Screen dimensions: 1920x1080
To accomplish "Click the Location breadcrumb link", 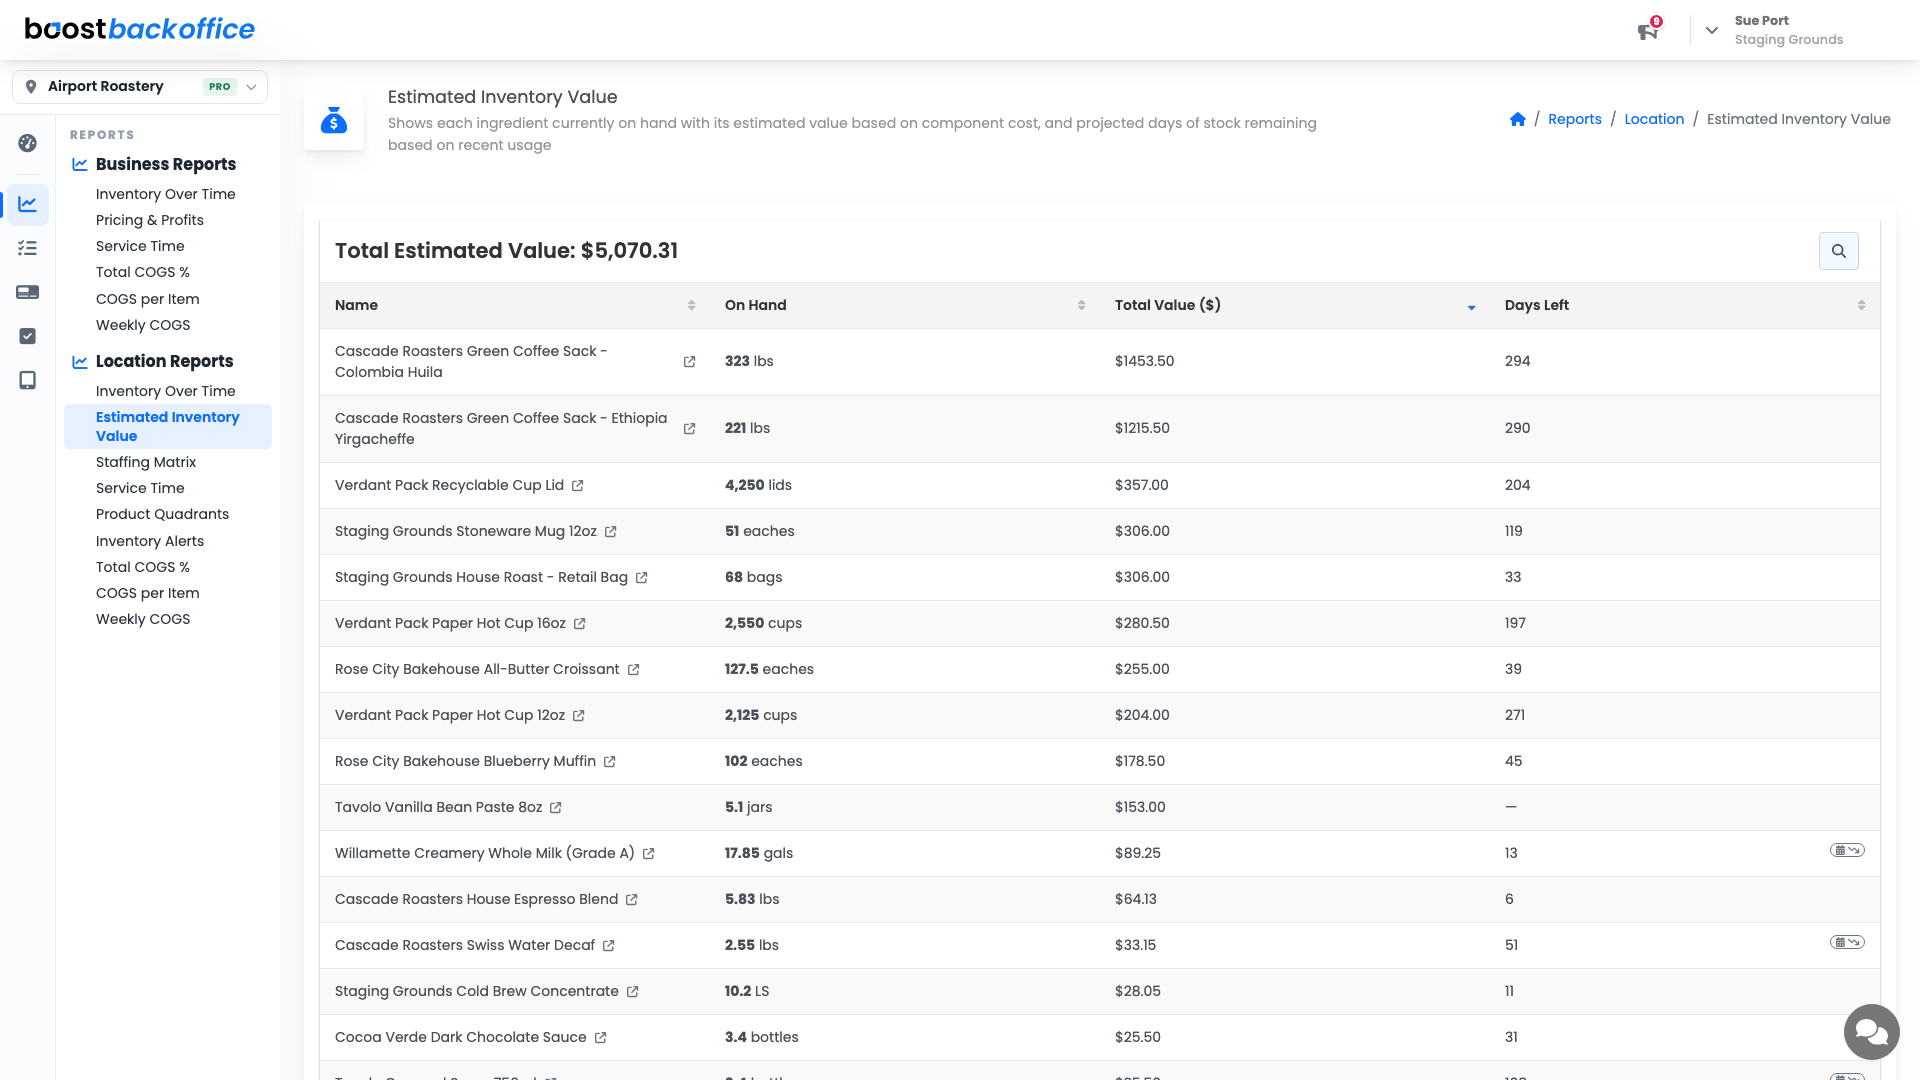I will [1654, 119].
